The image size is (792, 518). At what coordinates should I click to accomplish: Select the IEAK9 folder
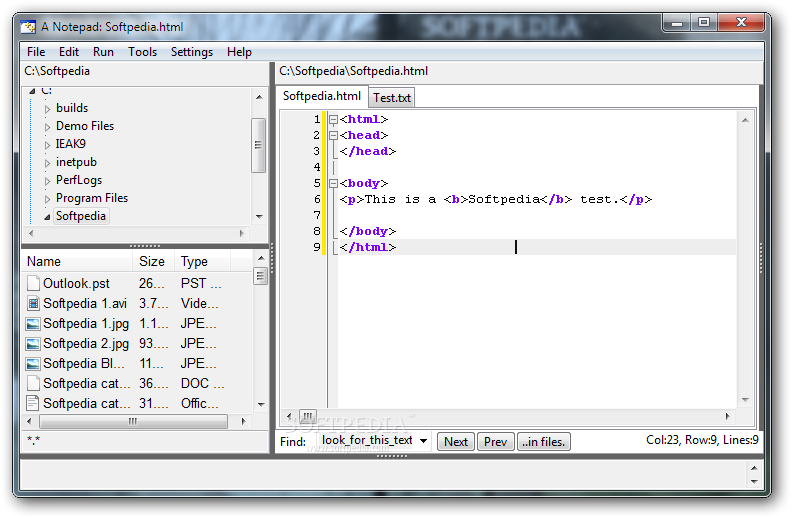tap(70, 144)
